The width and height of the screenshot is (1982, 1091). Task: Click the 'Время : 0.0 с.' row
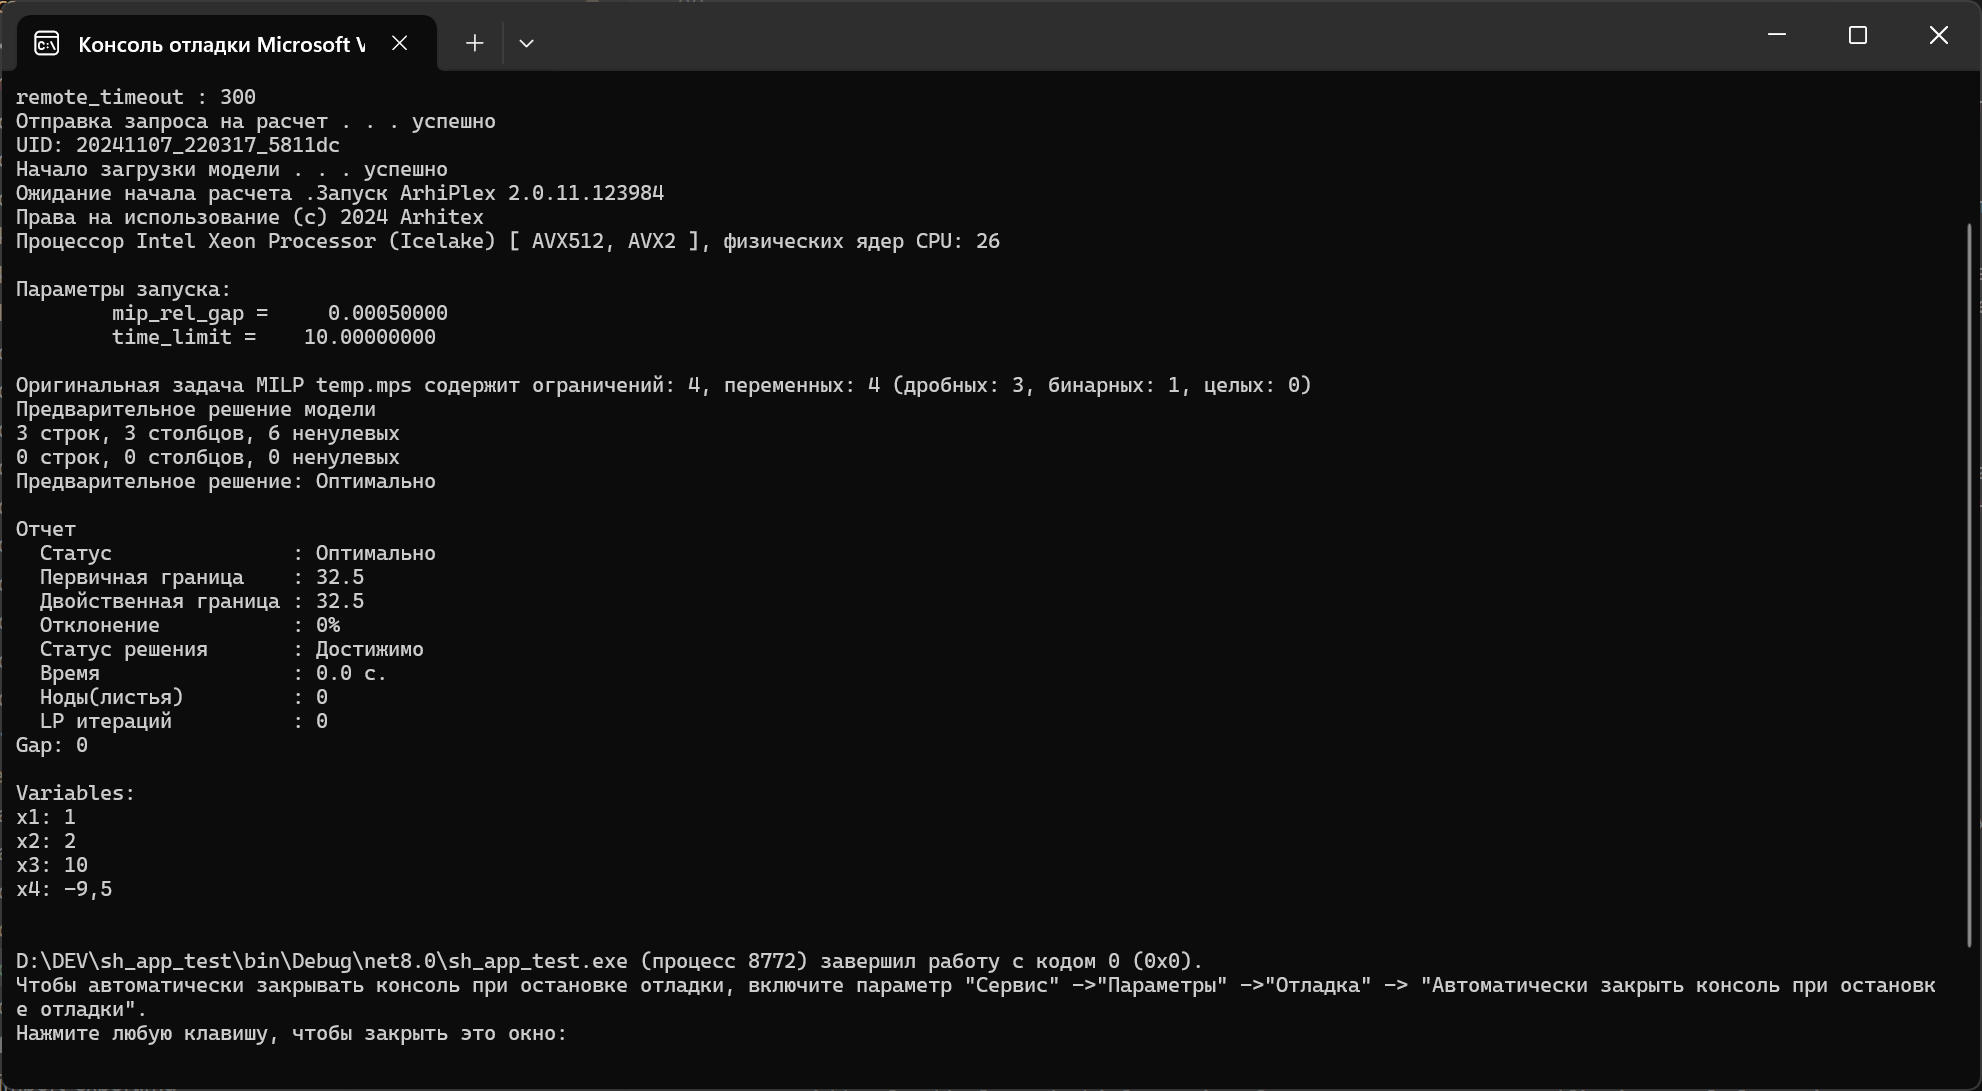pyautogui.click(x=214, y=673)
